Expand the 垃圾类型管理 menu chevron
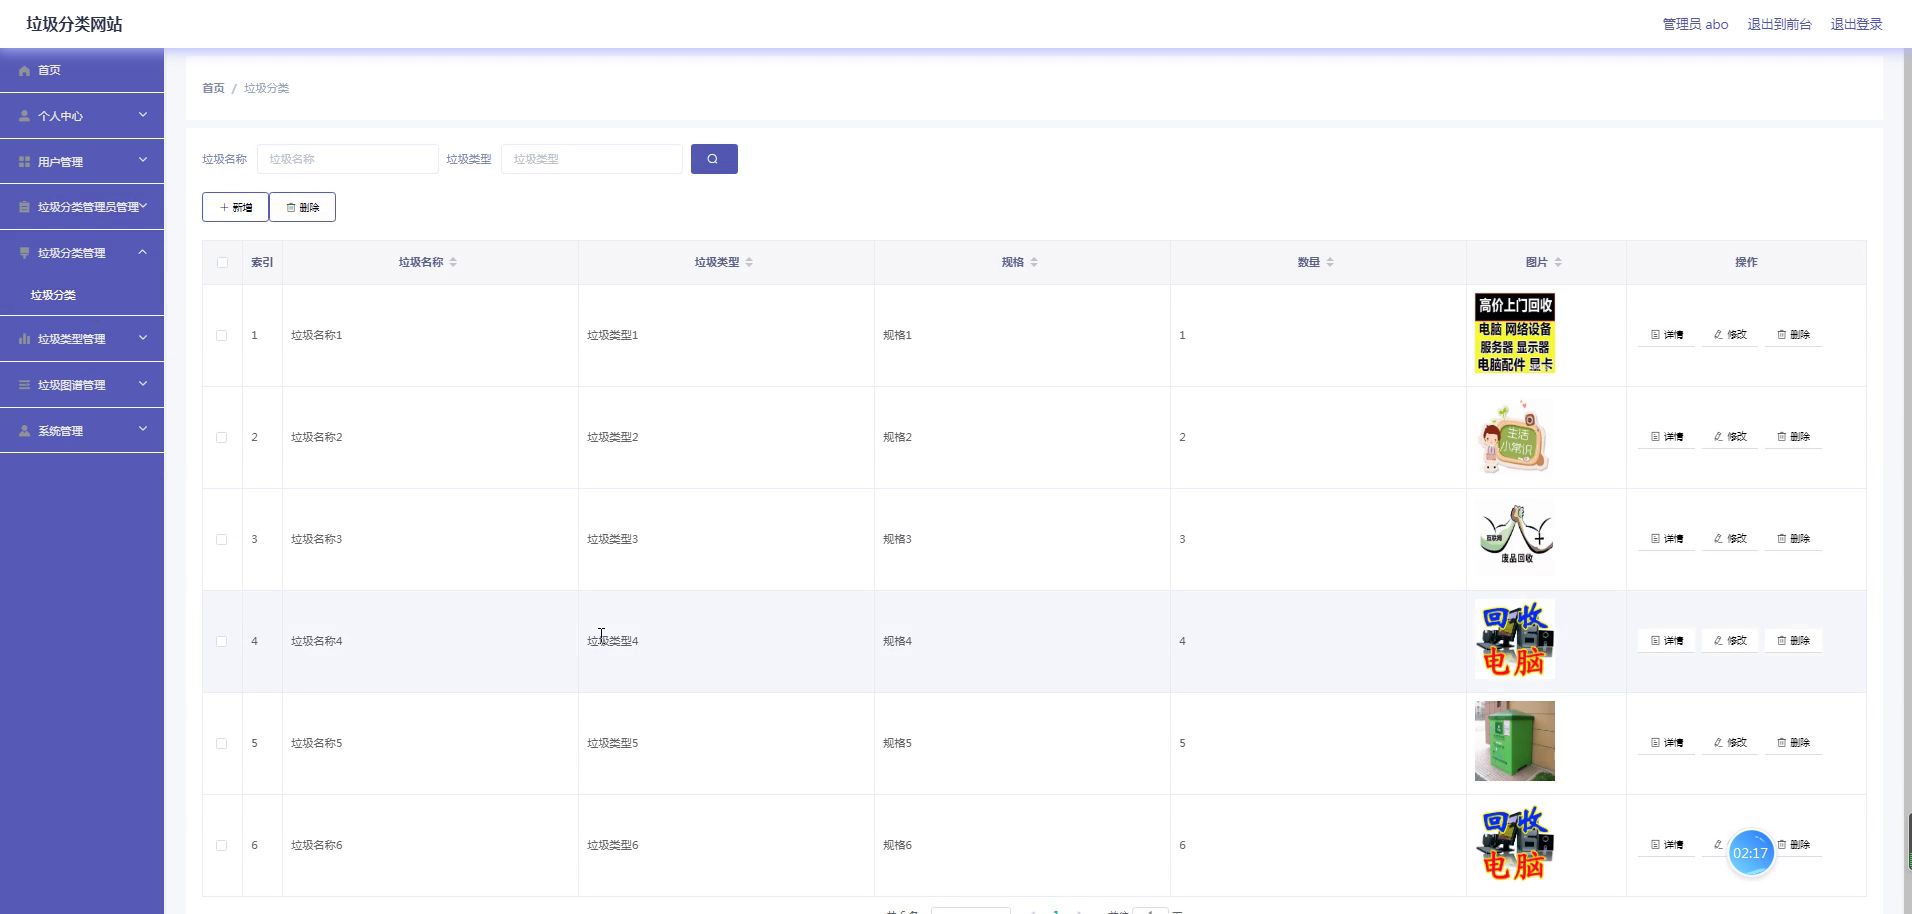Viewport: 1912px width, 914px height. point(143,338)
